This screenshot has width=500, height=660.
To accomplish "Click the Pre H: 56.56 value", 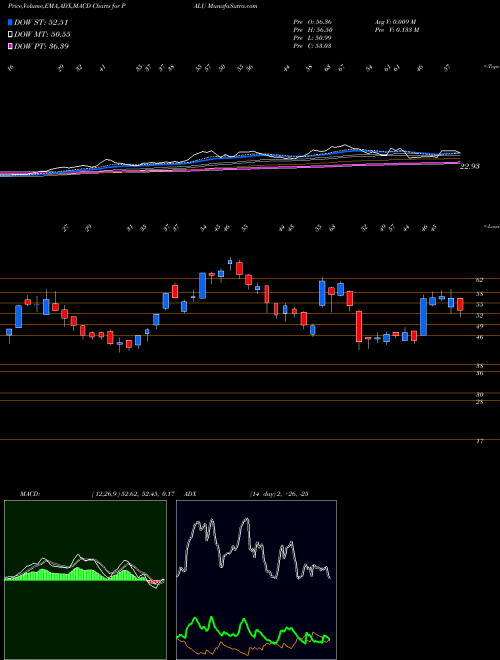I will coord(313,30).
